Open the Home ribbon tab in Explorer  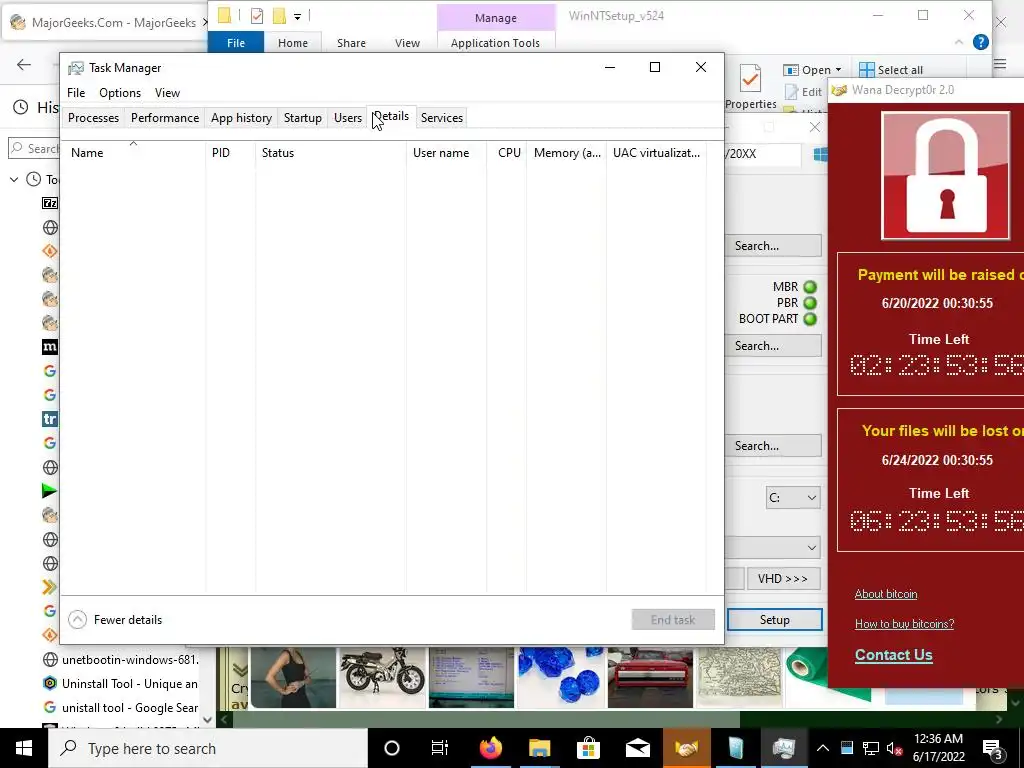(x=293, y=43)
